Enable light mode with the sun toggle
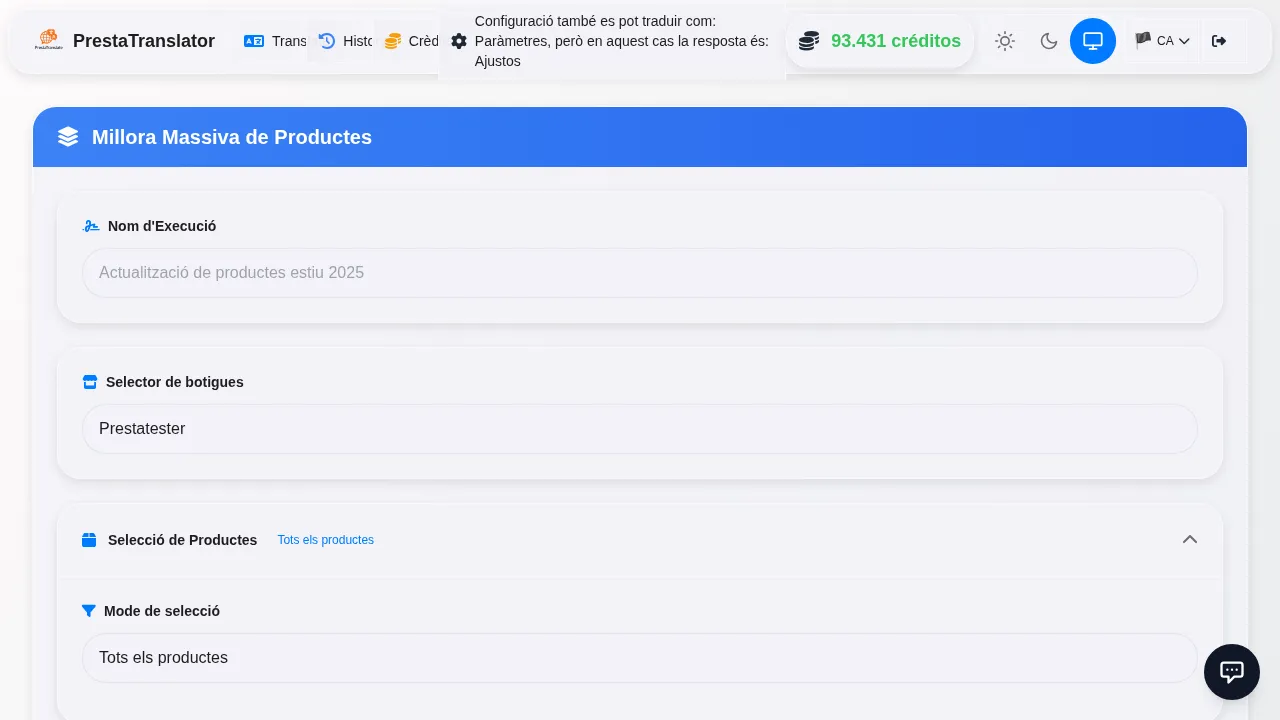The image size is (1280, 720). pos(1005,41)
